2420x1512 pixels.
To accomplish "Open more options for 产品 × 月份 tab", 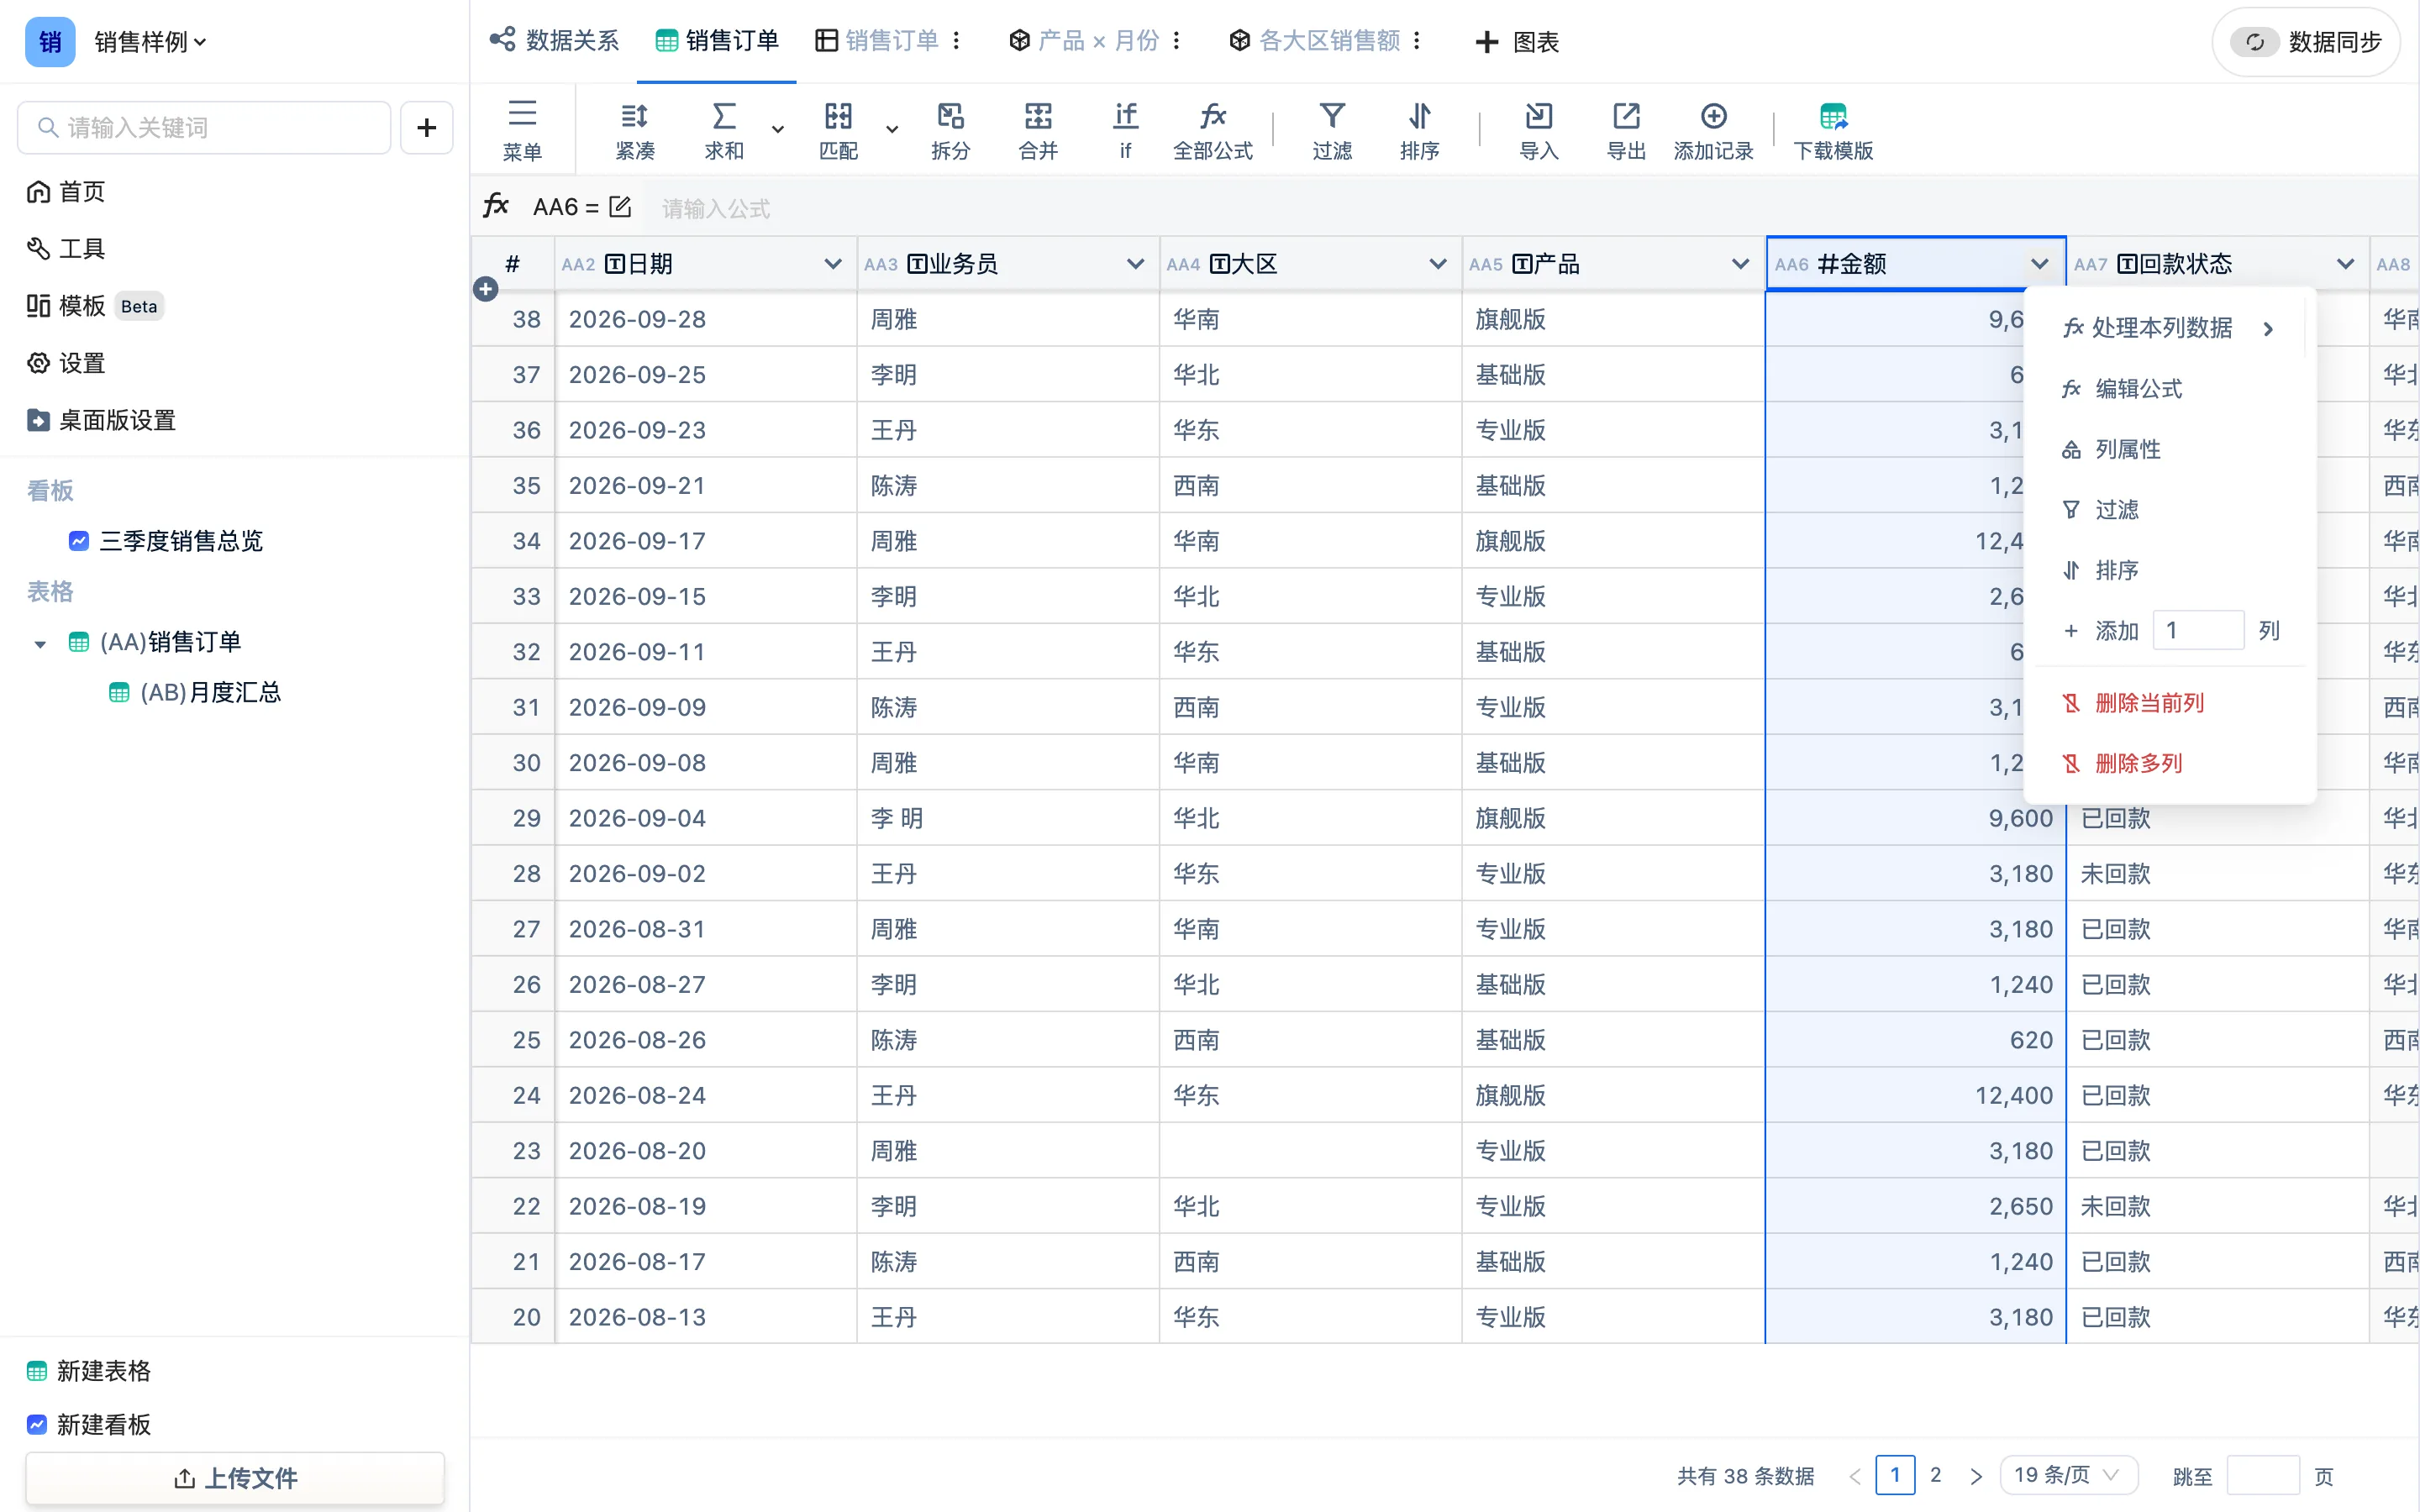I will [1176, 41].
